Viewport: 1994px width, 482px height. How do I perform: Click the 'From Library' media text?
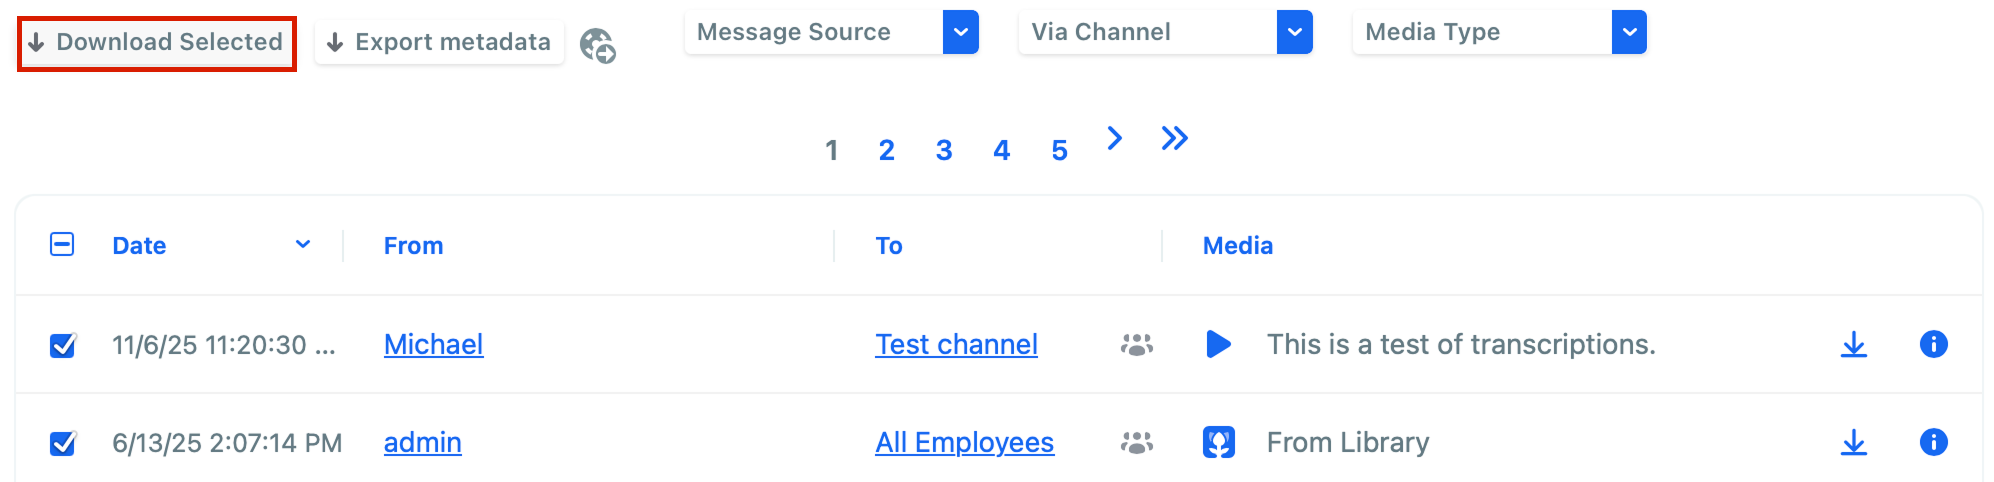click(x=1348, y=443)
